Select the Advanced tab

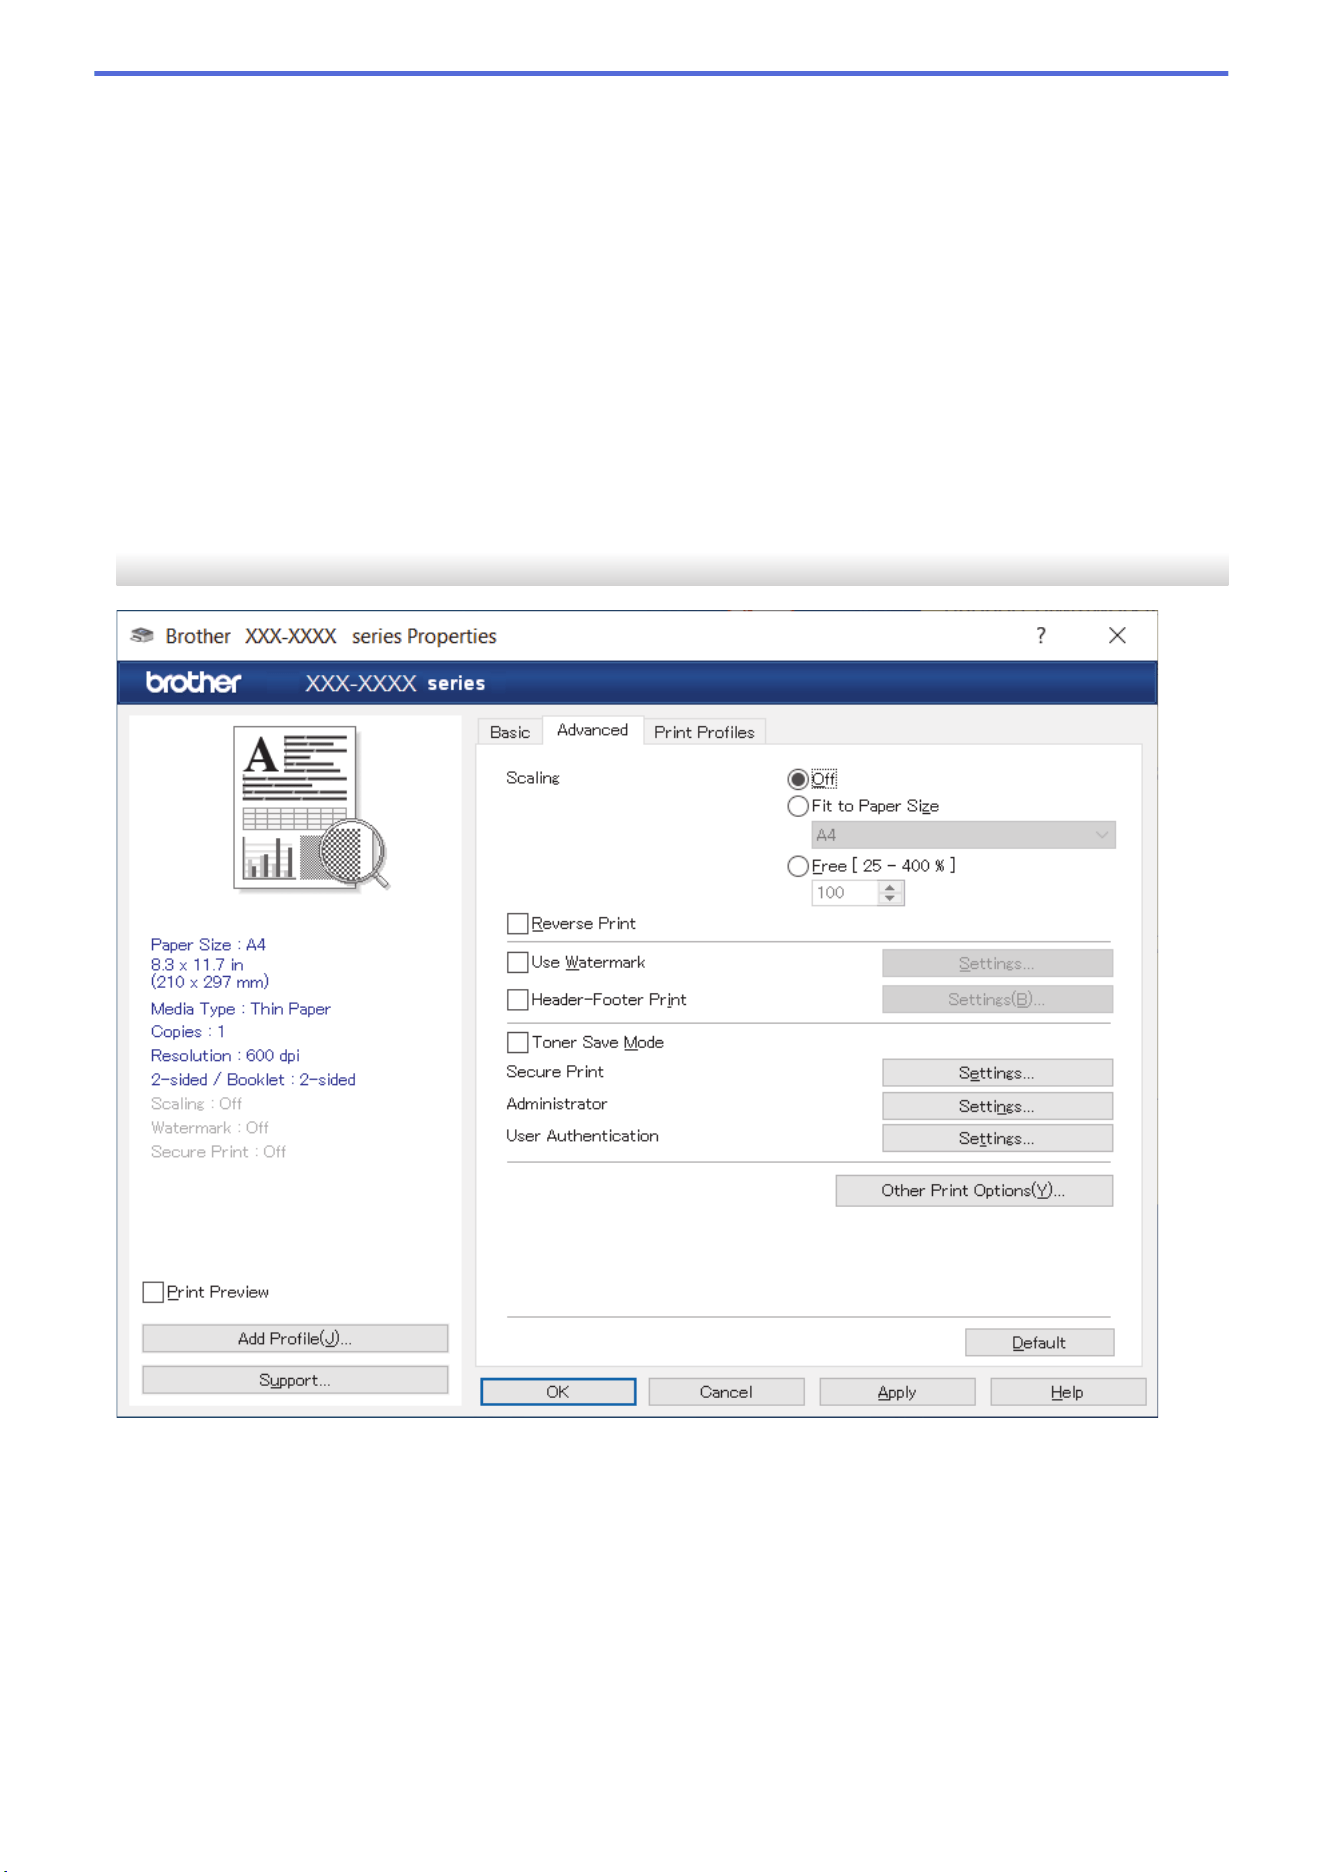click(x=592, y=730)
